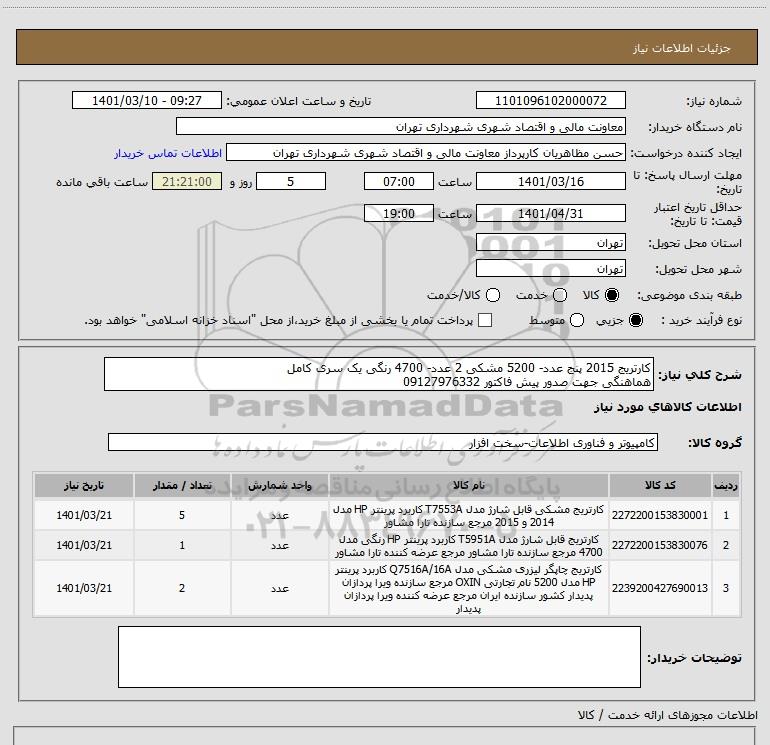The image size is (770, 745).
Task: Click the response deadline date 1401/03/16
Action: click(x=550, y=181)
